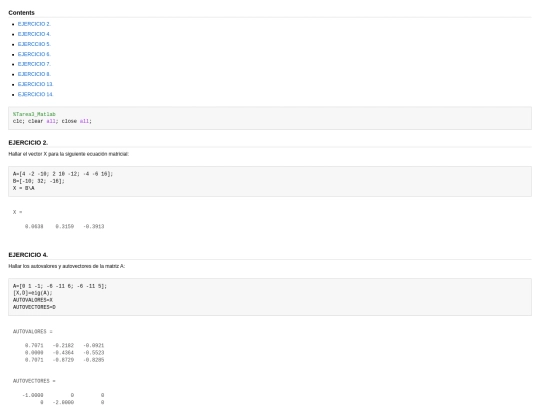Click the 'X =' output label
Image resolution: width=540 pixels, height=405 pixels.
[x=18, y=212]
